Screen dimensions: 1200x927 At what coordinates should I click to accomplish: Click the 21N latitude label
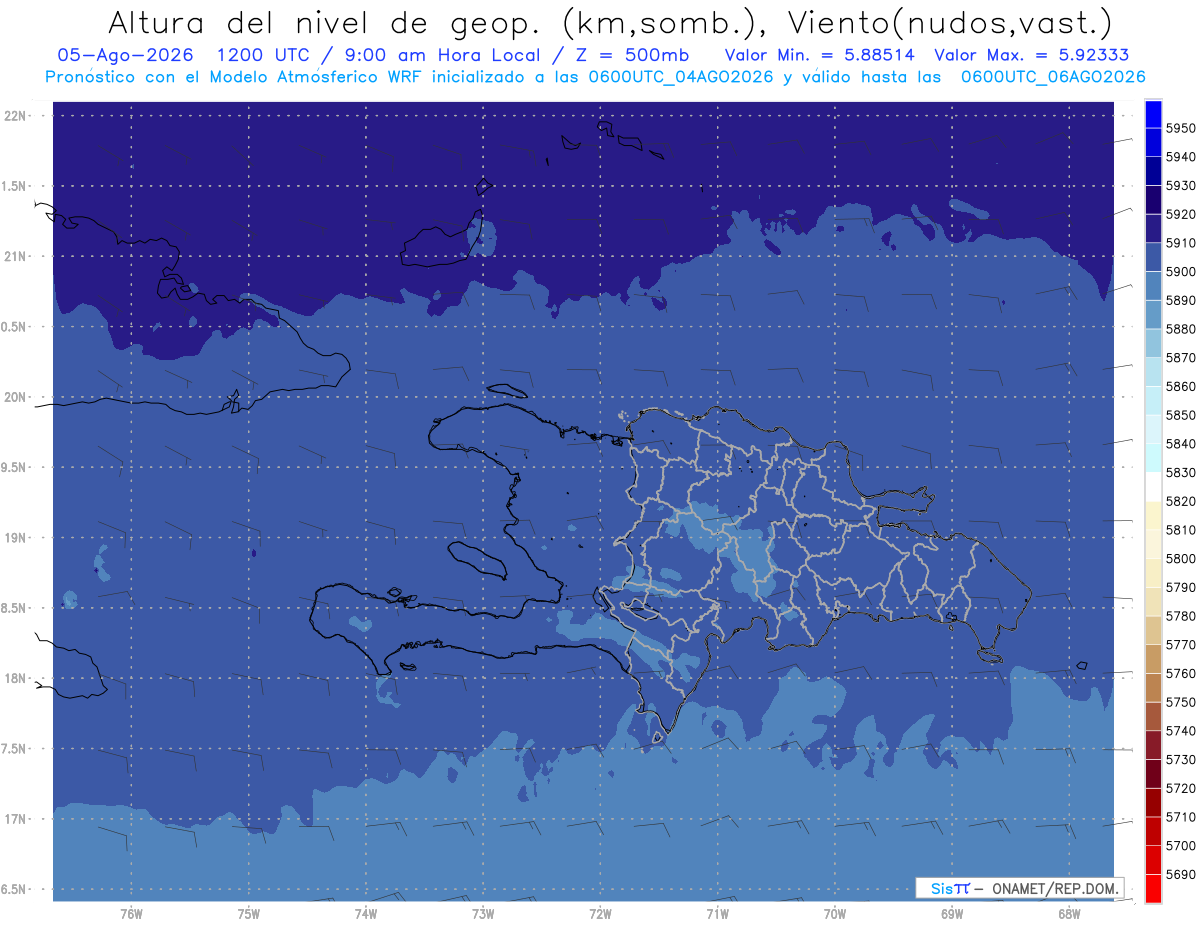tap(16, 256)
